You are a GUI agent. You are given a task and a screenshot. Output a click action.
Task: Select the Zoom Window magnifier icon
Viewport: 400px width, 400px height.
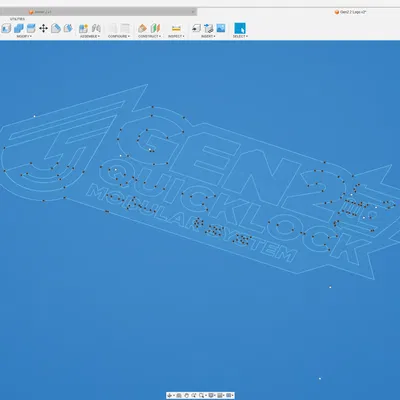[201, 395]
